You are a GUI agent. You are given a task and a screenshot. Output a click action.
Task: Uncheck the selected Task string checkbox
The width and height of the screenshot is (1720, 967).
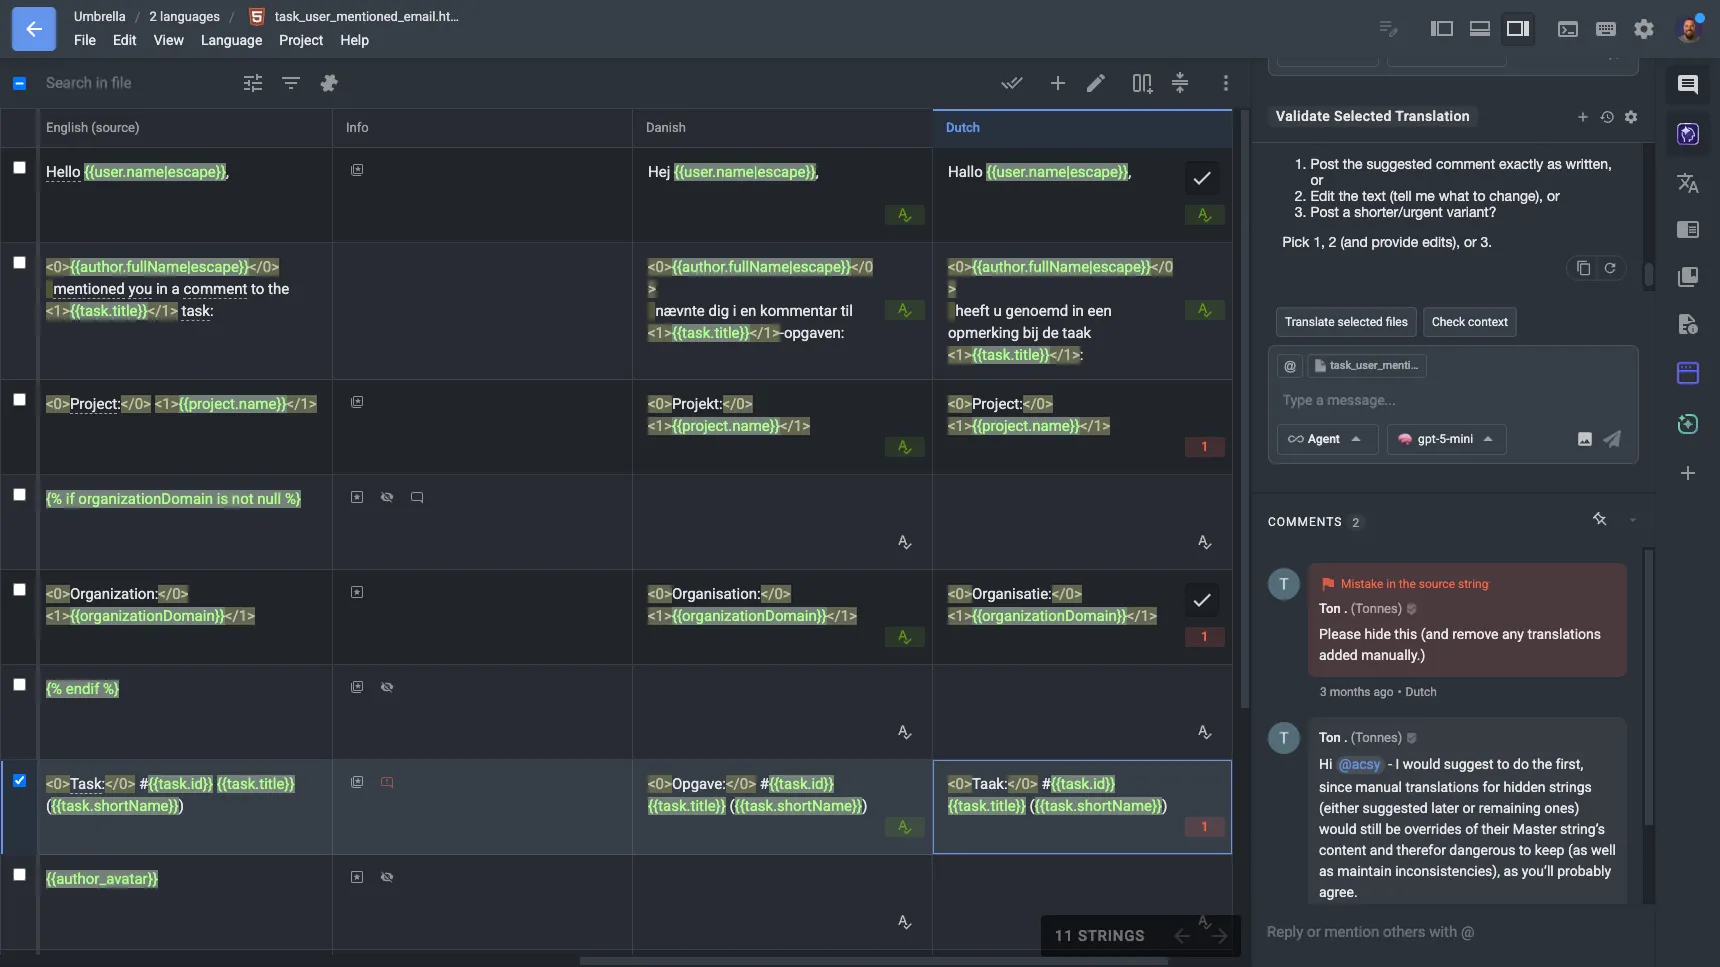pos(19,781)
